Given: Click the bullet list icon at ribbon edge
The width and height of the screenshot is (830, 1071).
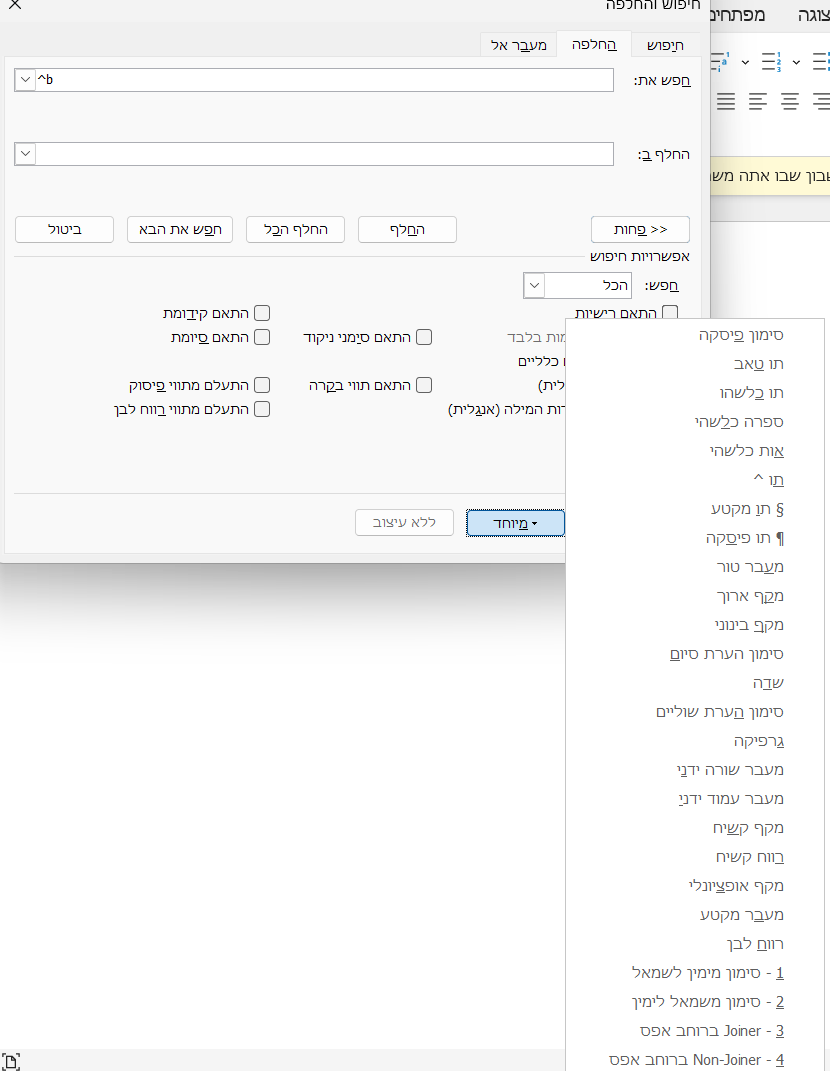Looking at the screenshot, I should click(x=821, y=62).
